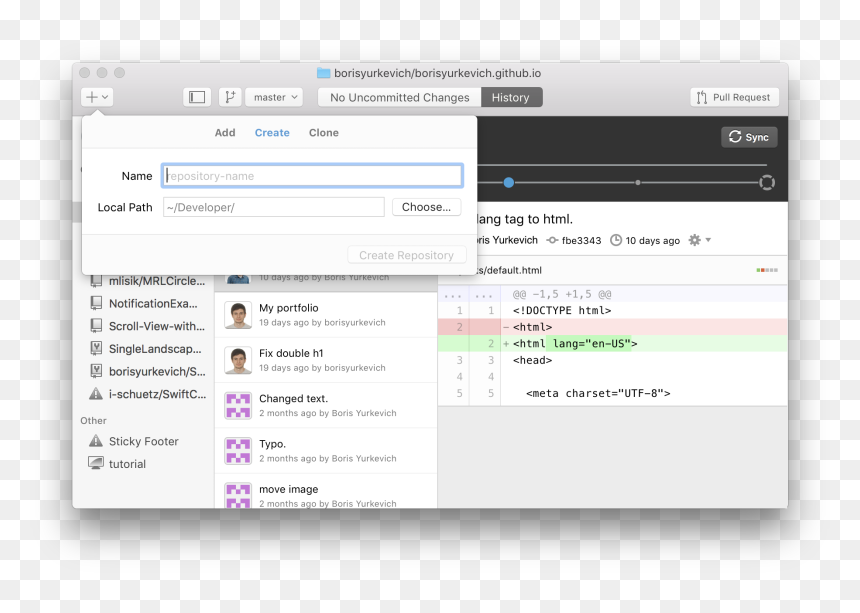Click the create branch icon

coord(230,97)
